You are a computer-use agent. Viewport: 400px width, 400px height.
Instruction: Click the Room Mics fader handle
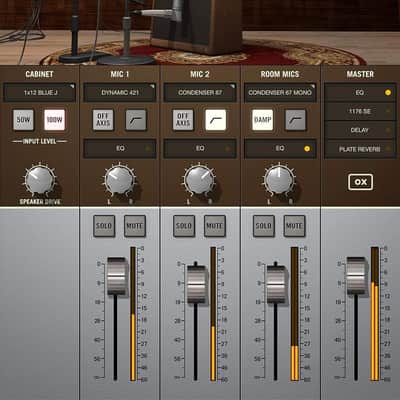[x=277, y=284]
